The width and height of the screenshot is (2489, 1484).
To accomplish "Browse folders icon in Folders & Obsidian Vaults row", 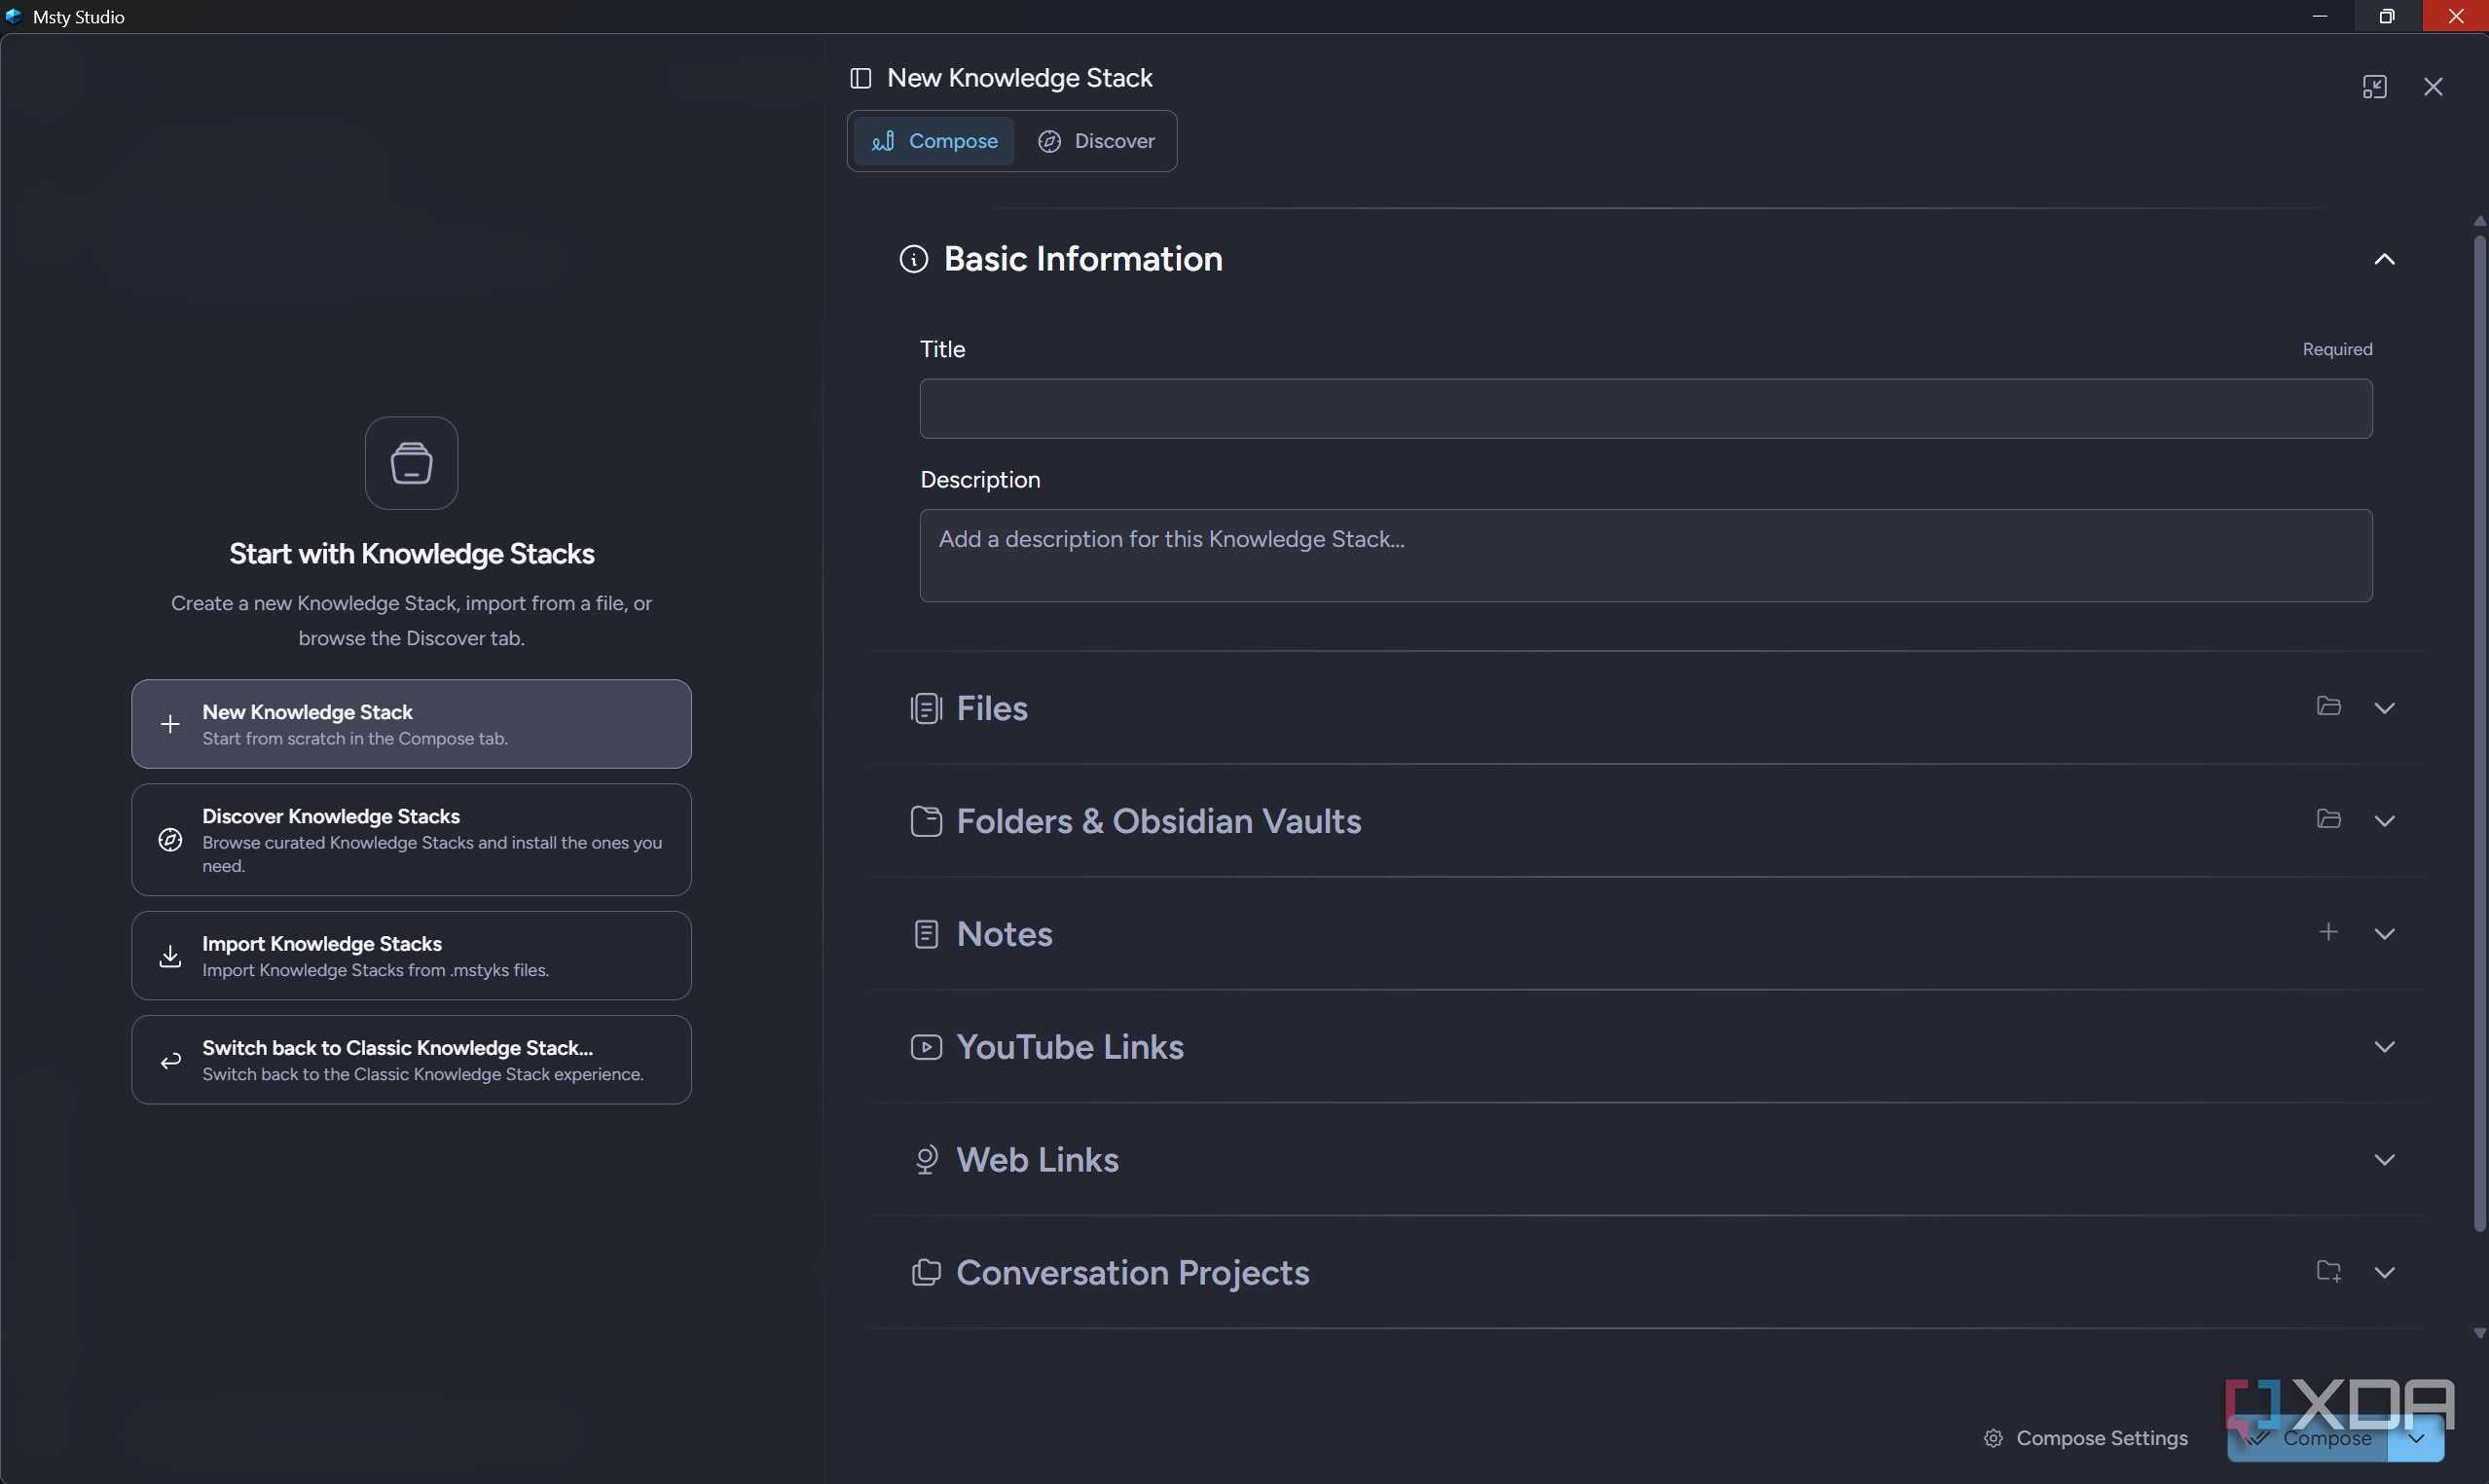I will pos(2328,819).
